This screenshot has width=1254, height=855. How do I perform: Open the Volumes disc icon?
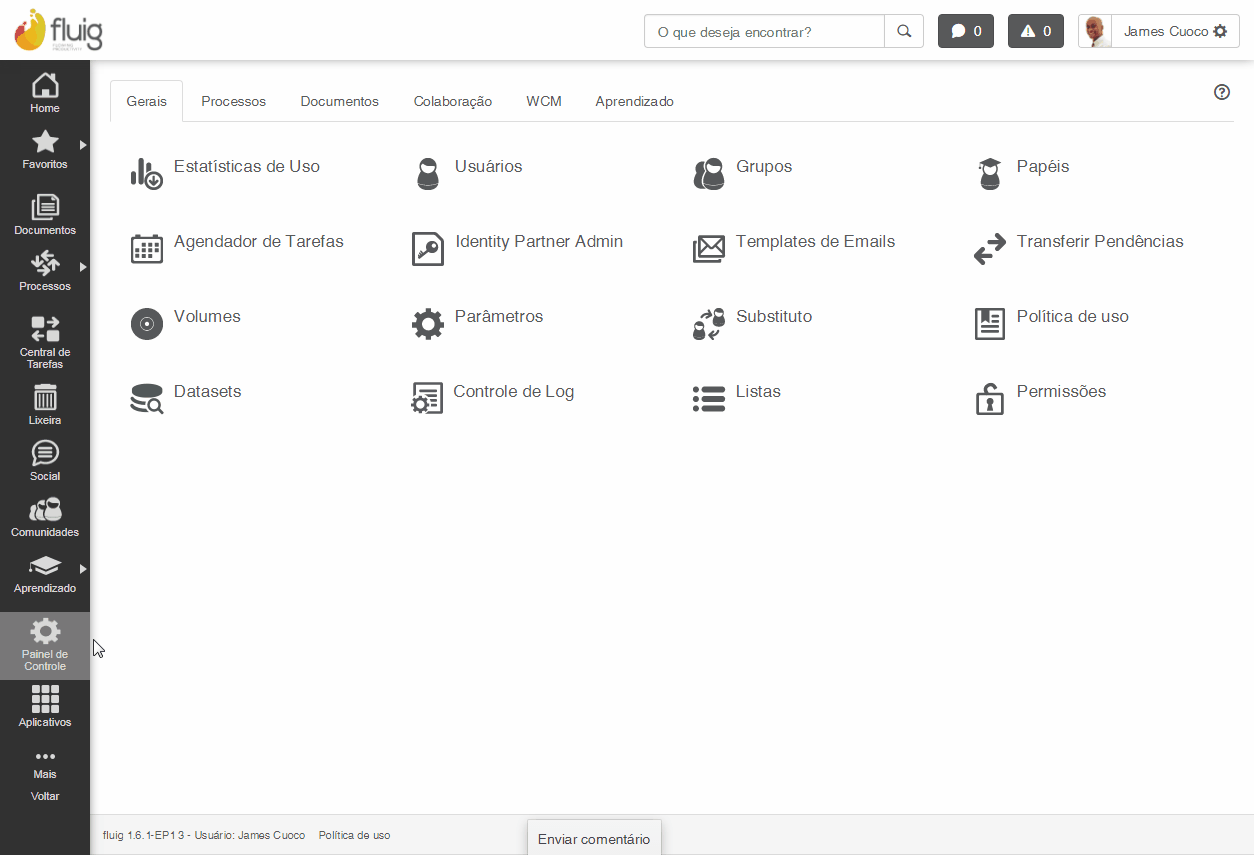146,323
